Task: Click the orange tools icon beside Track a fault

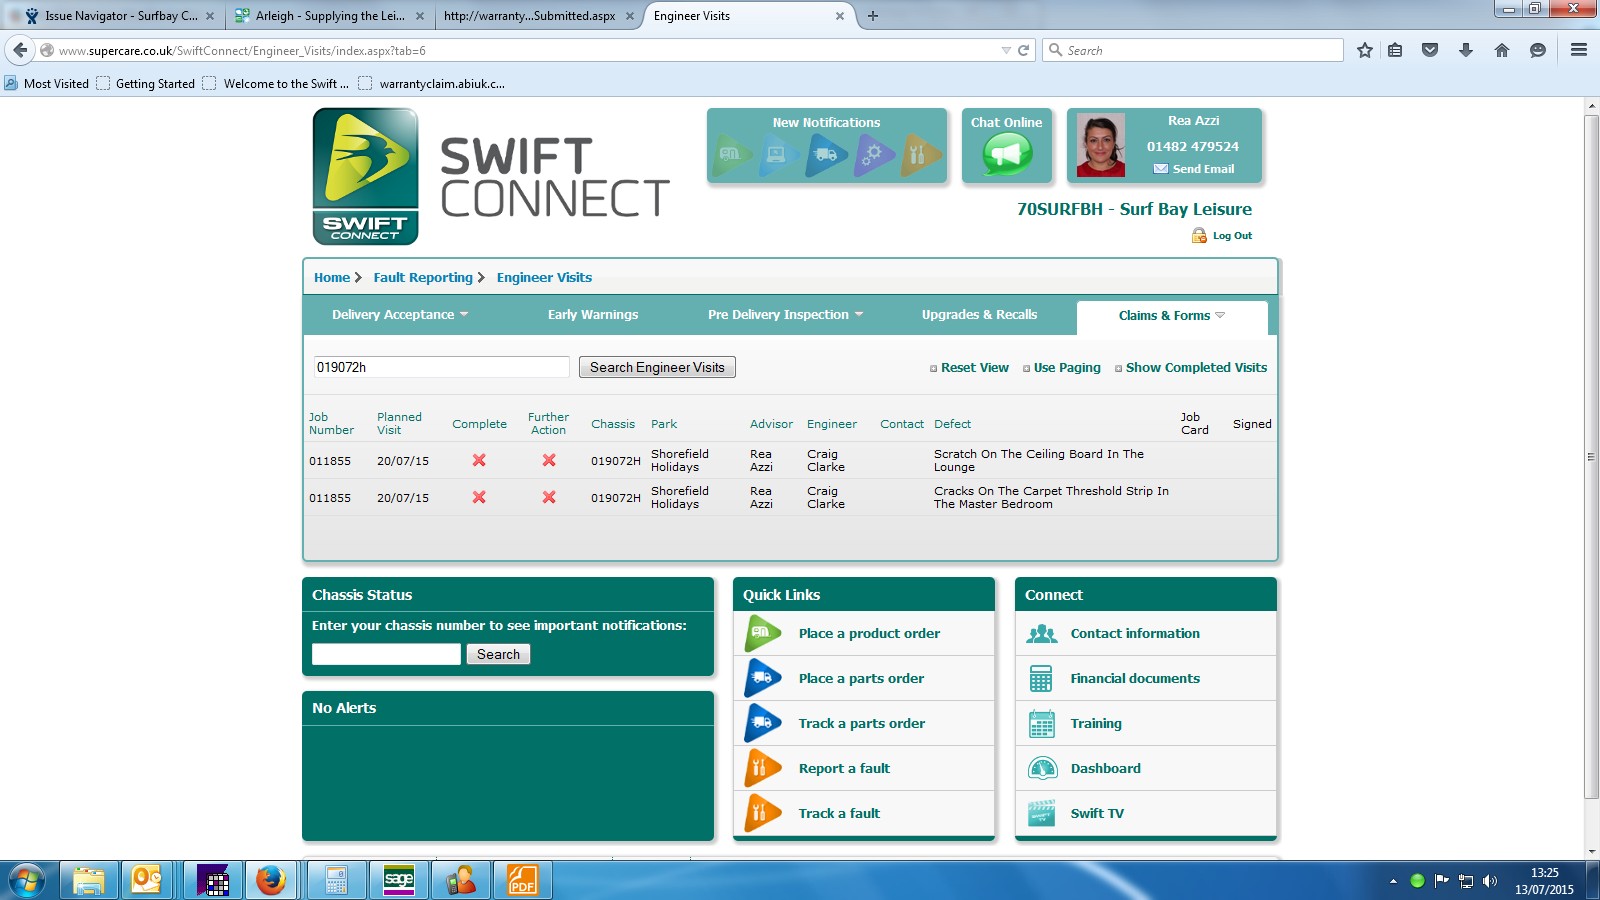Action: point(763,813)
